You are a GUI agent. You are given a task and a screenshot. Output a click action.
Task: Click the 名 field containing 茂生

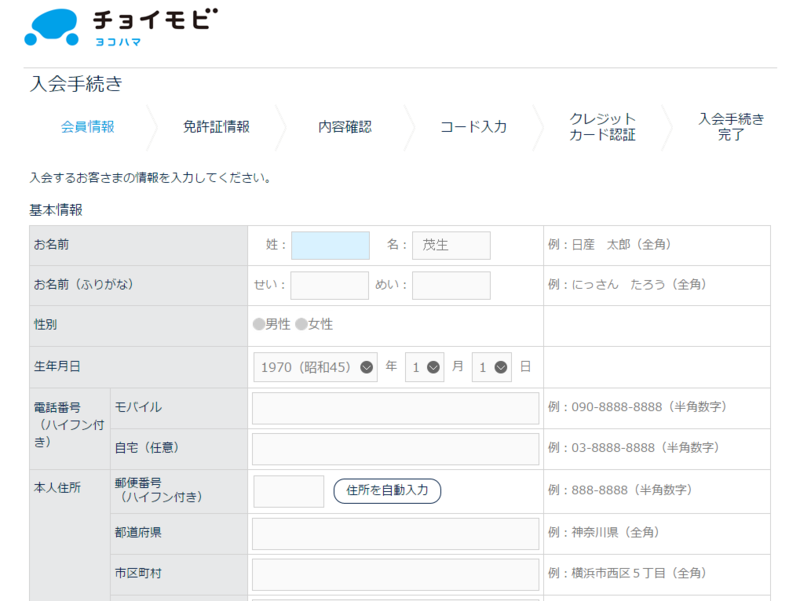451,245
